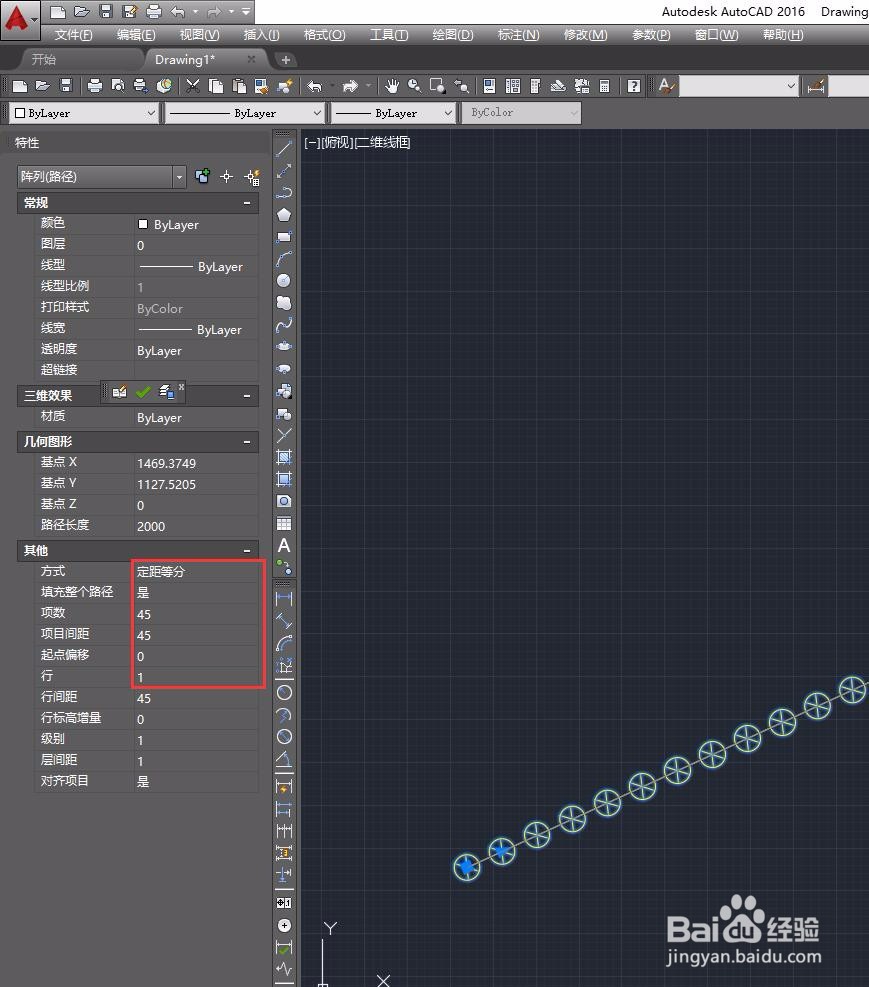Select the Table tool
Viewport: 869px width, 987px height.
click(284, 524)
